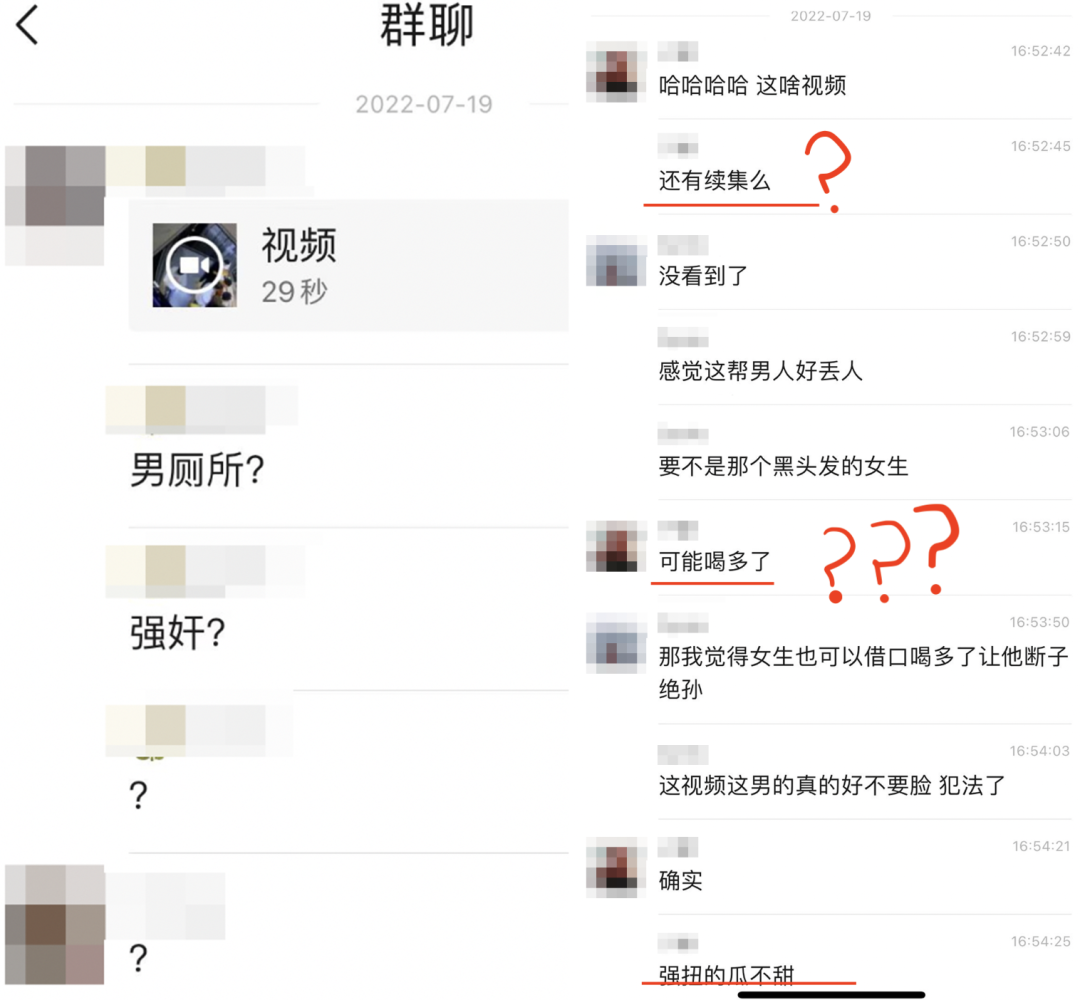This screenshot has width=1080, height=1000.
Task: Tap the 男厕所? chat message
Action: coord(197,470)
